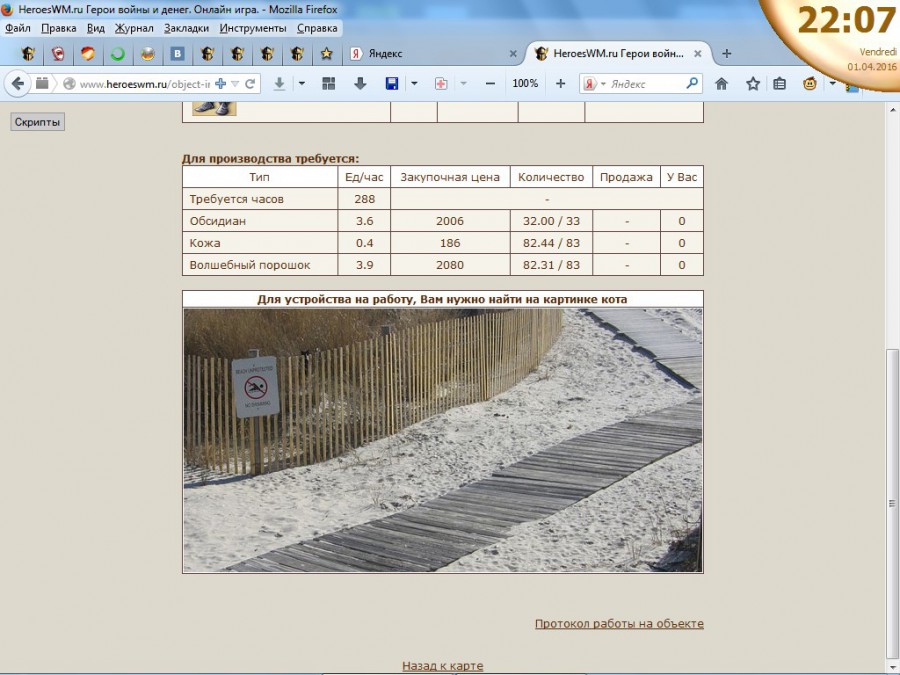
Task: Follow the Назад к карте link
Action: point(442,666)
